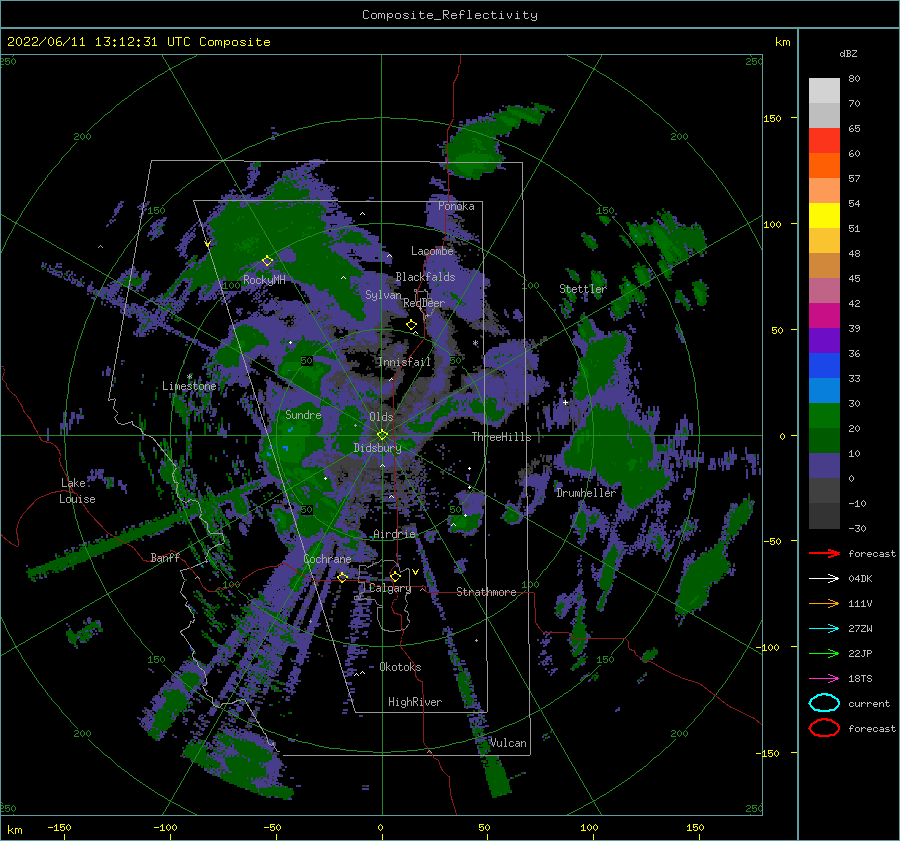Viewport: 900px width, 841px height.
Task: Click the ThreeHills city label
Action: [x=501, y=437]
